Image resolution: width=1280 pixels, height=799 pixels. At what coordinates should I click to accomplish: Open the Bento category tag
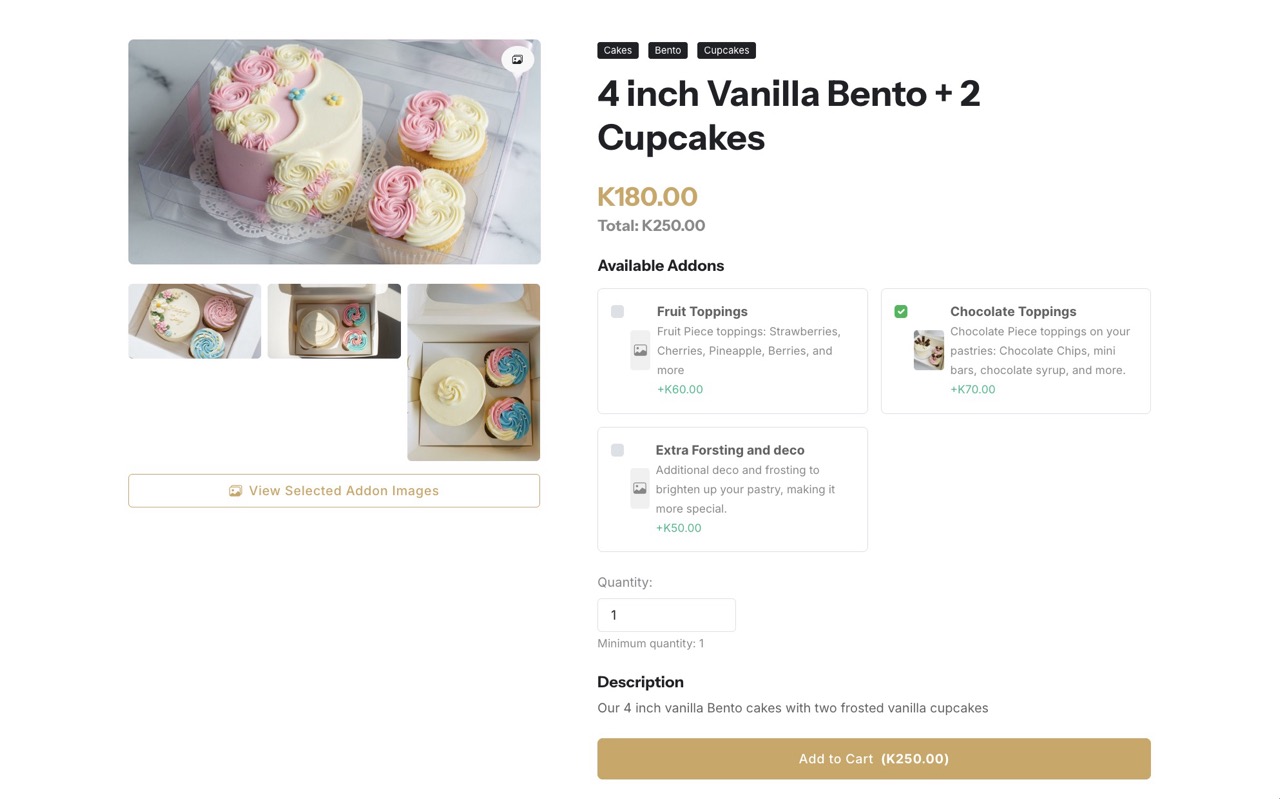point(667,50)
